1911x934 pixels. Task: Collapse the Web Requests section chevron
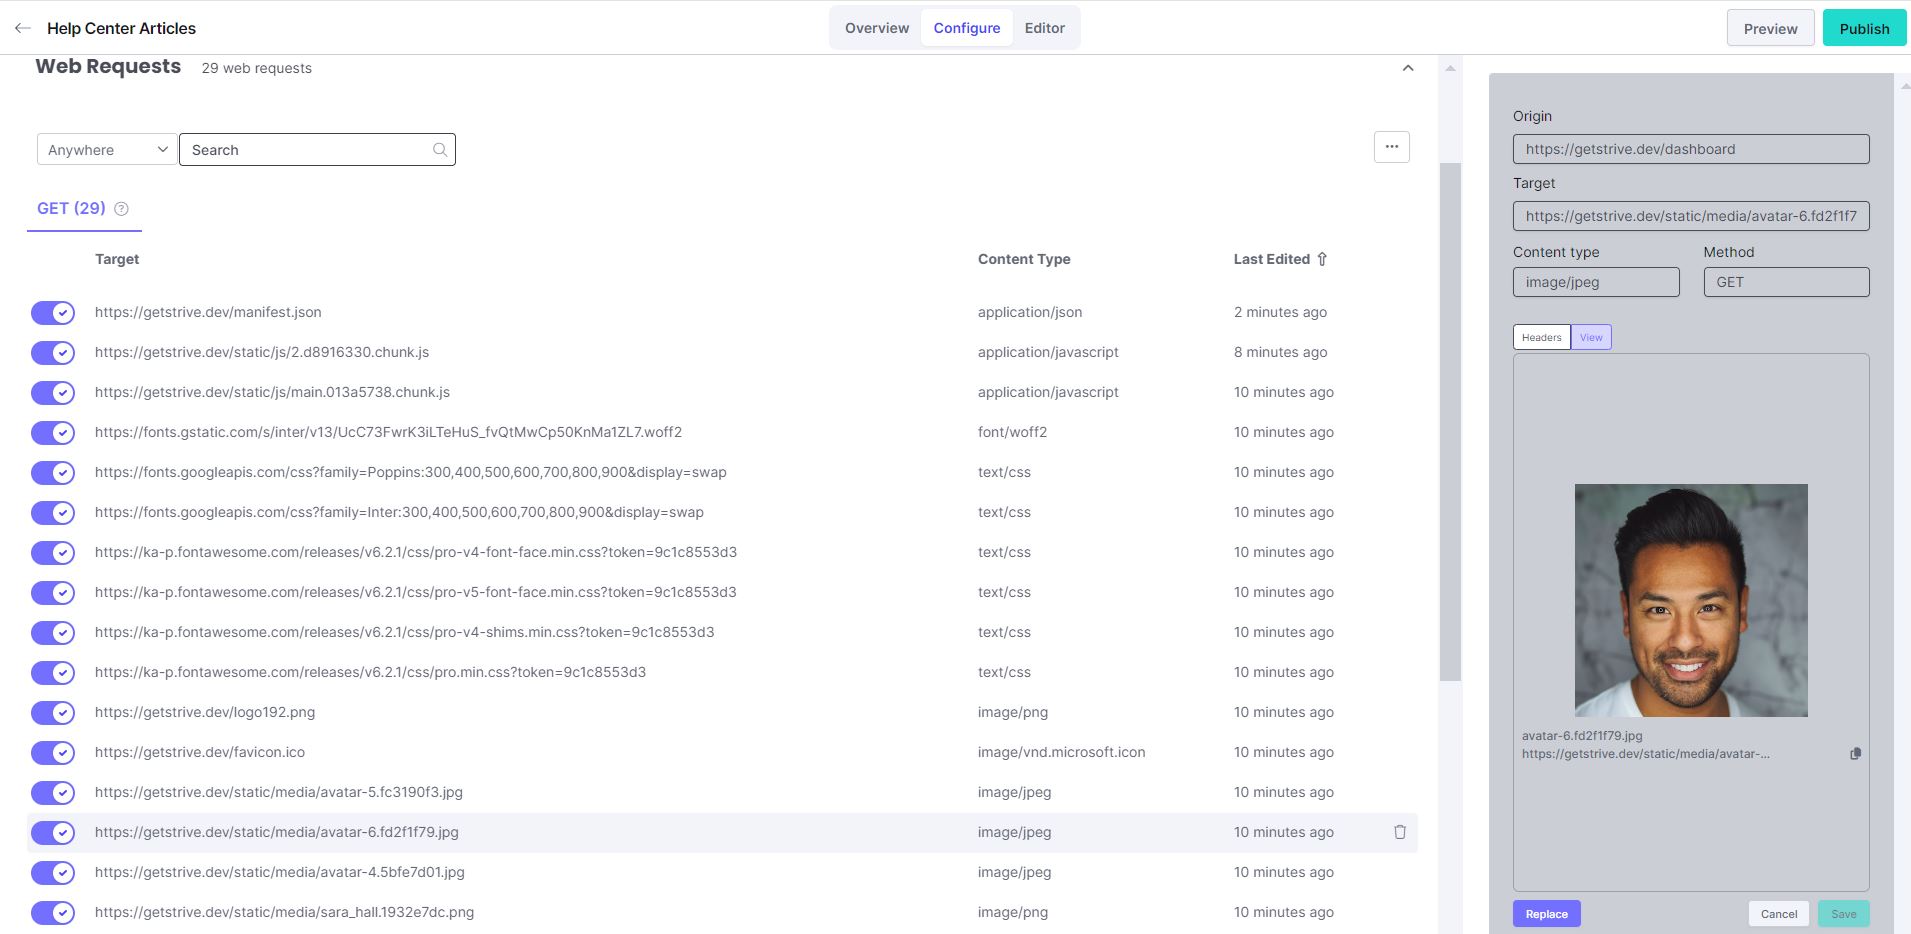point(1408,68)
